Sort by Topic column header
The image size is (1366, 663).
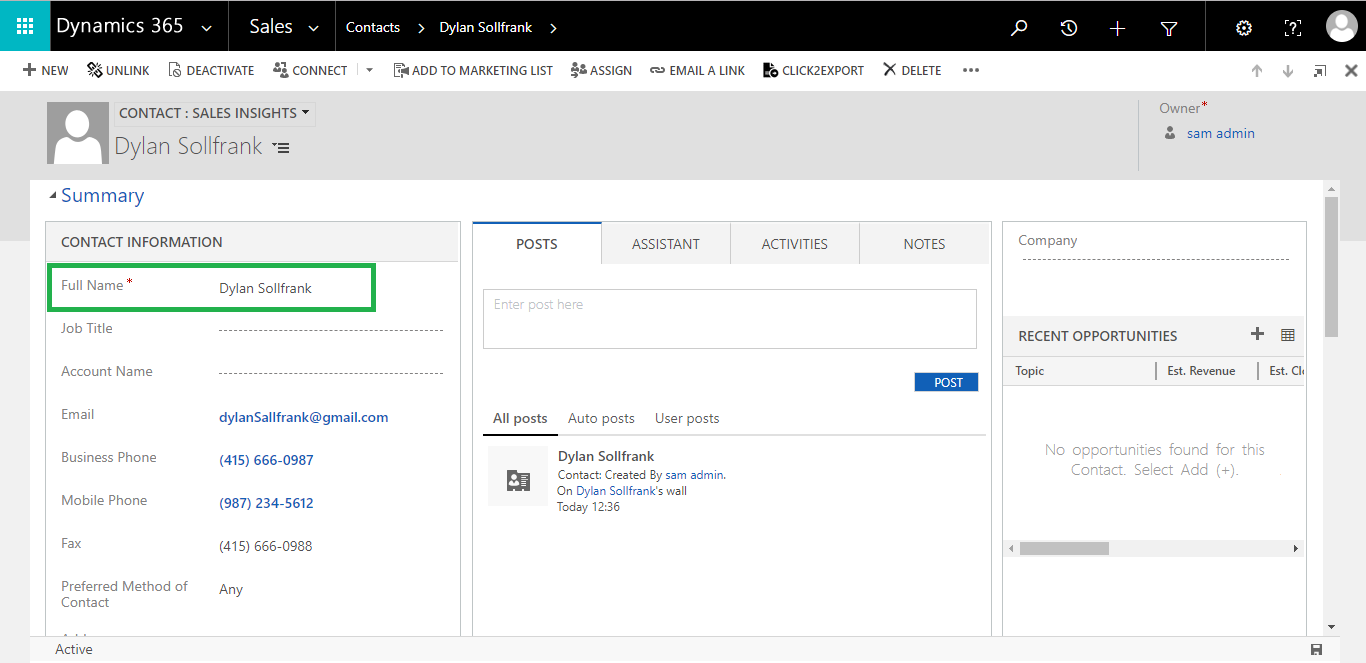(x=1030, y=371)
